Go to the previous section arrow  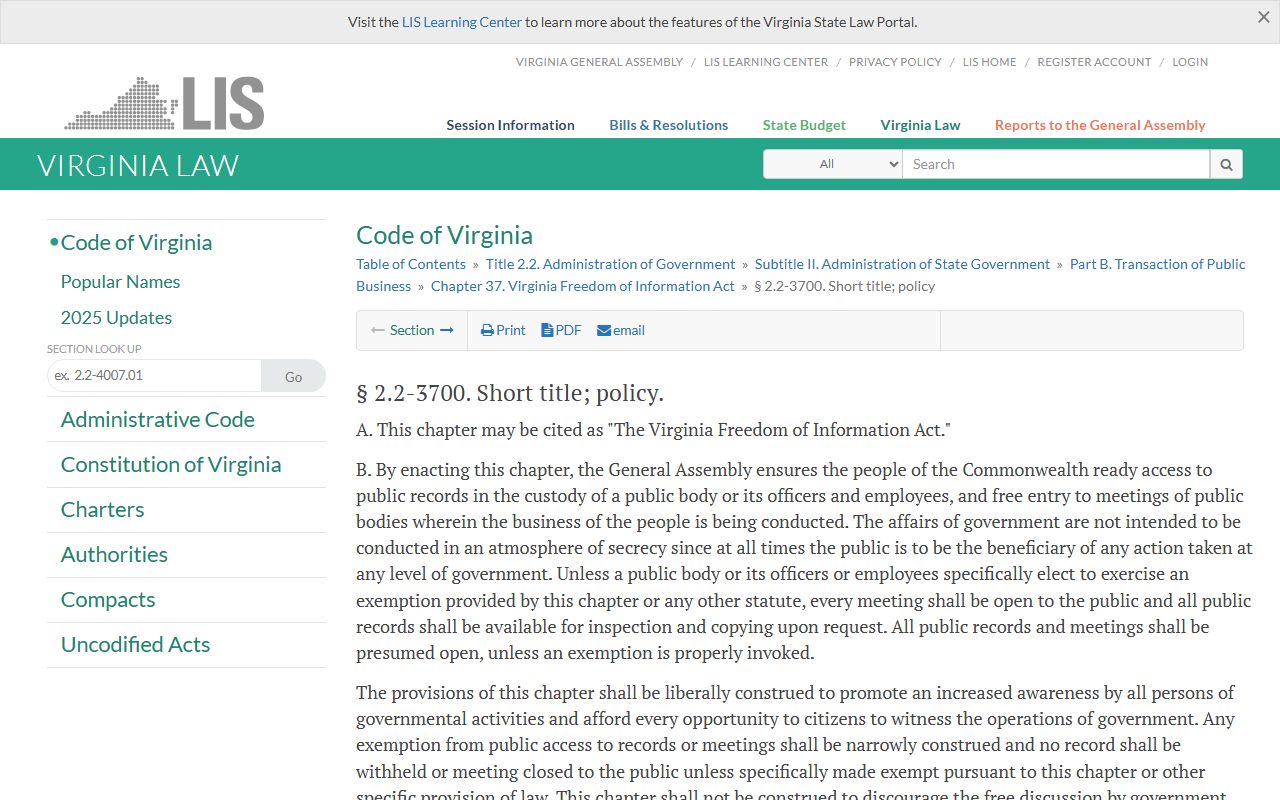coord(378,330)
